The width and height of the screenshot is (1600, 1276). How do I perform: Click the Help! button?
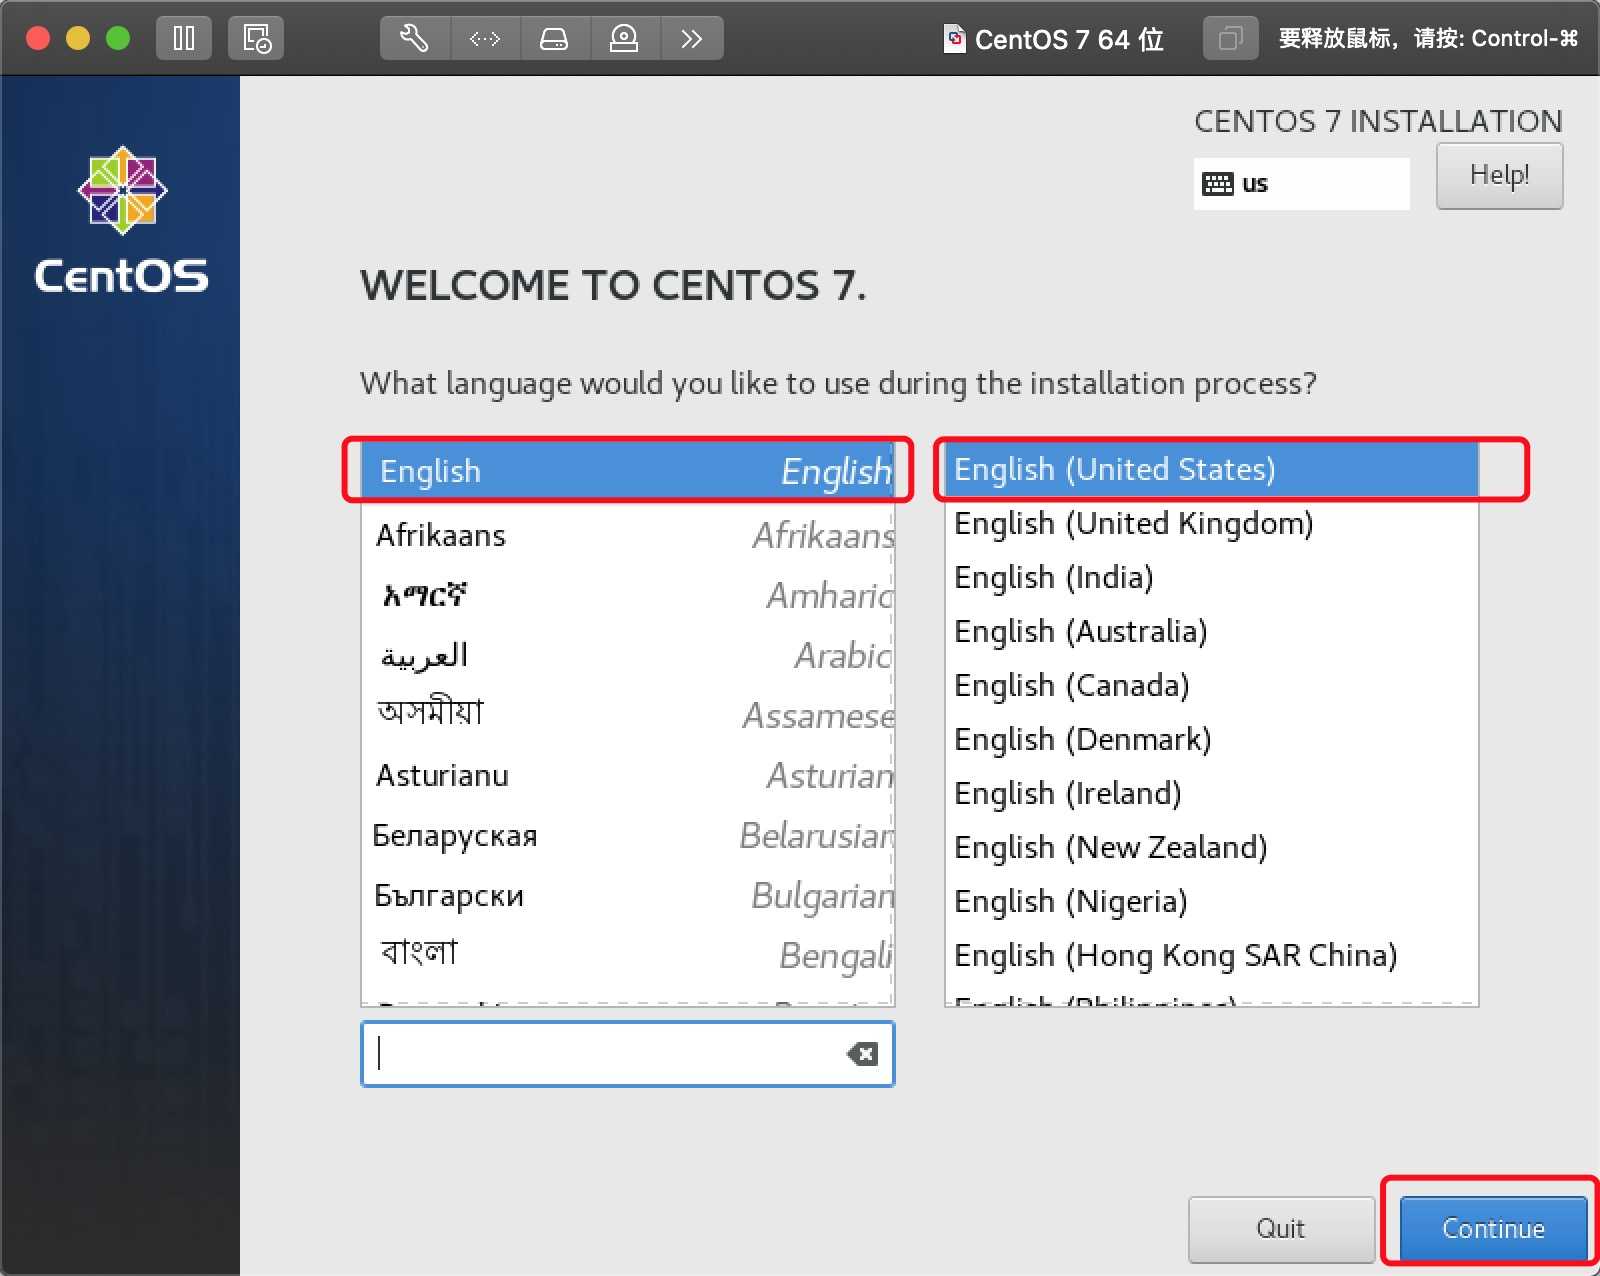point(1499,176)
